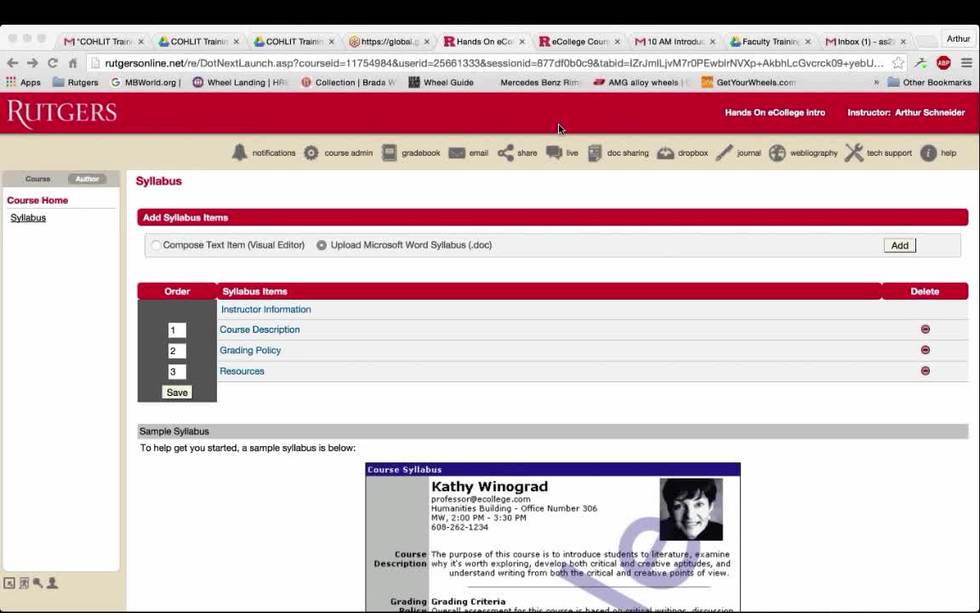This screenshot has height=613, width=980.
Task: Delete the Course Description item
Action: tap(925, 329)
